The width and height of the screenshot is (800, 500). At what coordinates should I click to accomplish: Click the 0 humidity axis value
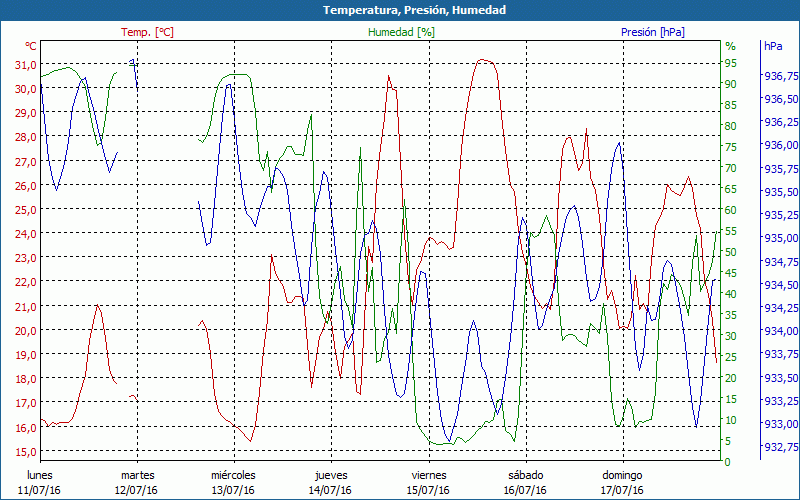[727, 462]
